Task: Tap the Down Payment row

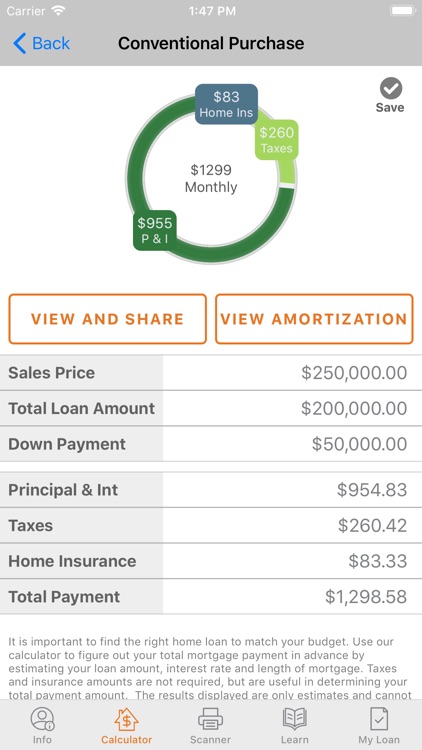Action: (211, 444)
